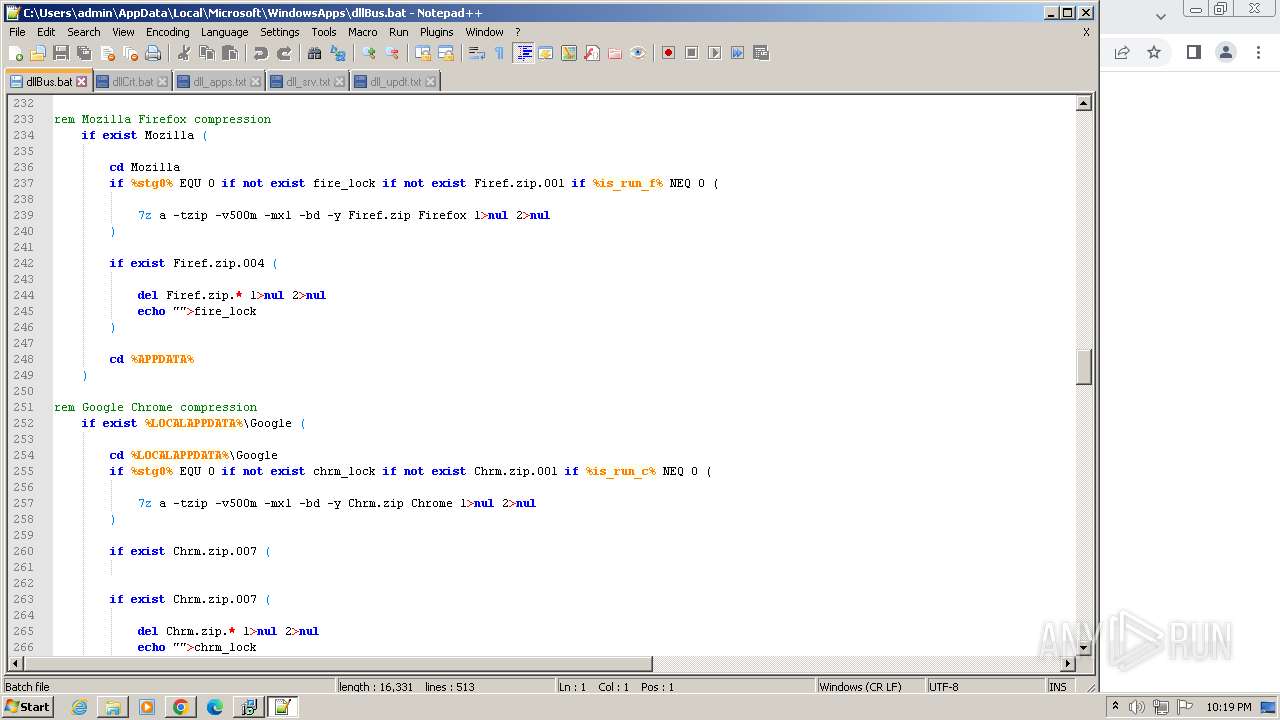This screenshot has height=720, width=1280.
Task: Cut selection with the scissors icon
Action: tap(184, 53)
